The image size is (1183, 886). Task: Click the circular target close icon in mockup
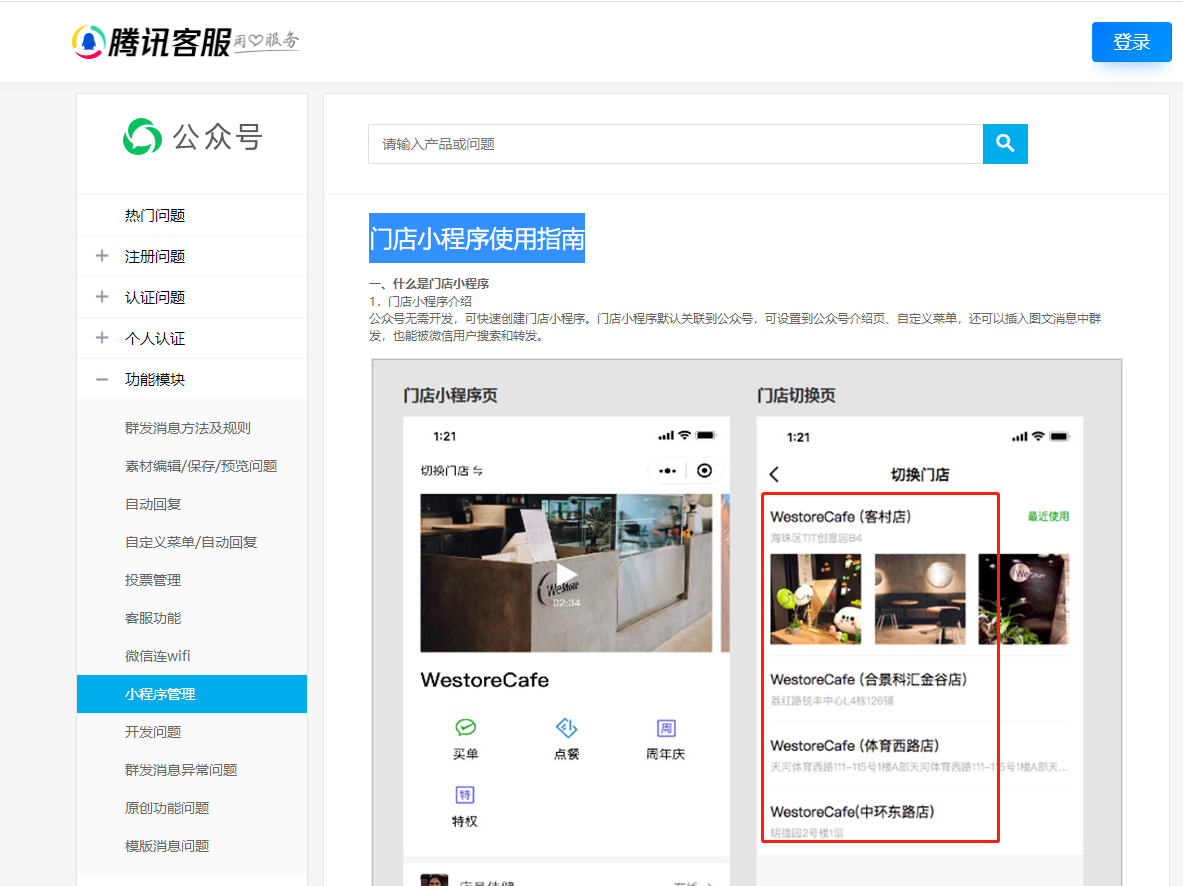[704, 471]
